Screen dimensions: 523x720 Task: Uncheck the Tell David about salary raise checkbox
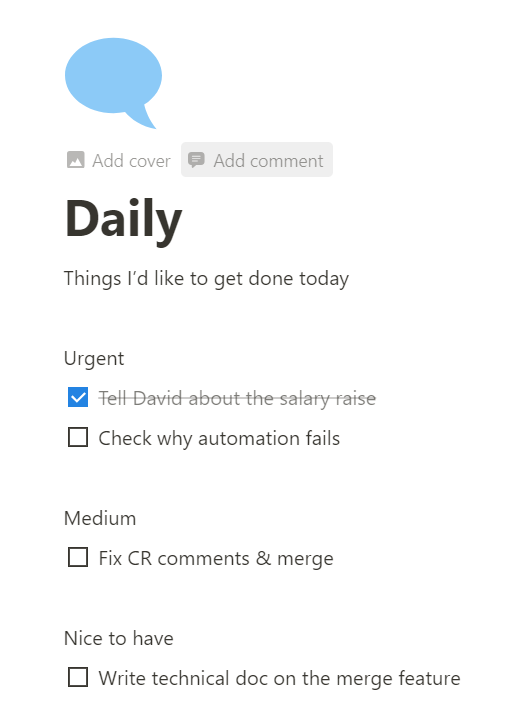(78, 398)
